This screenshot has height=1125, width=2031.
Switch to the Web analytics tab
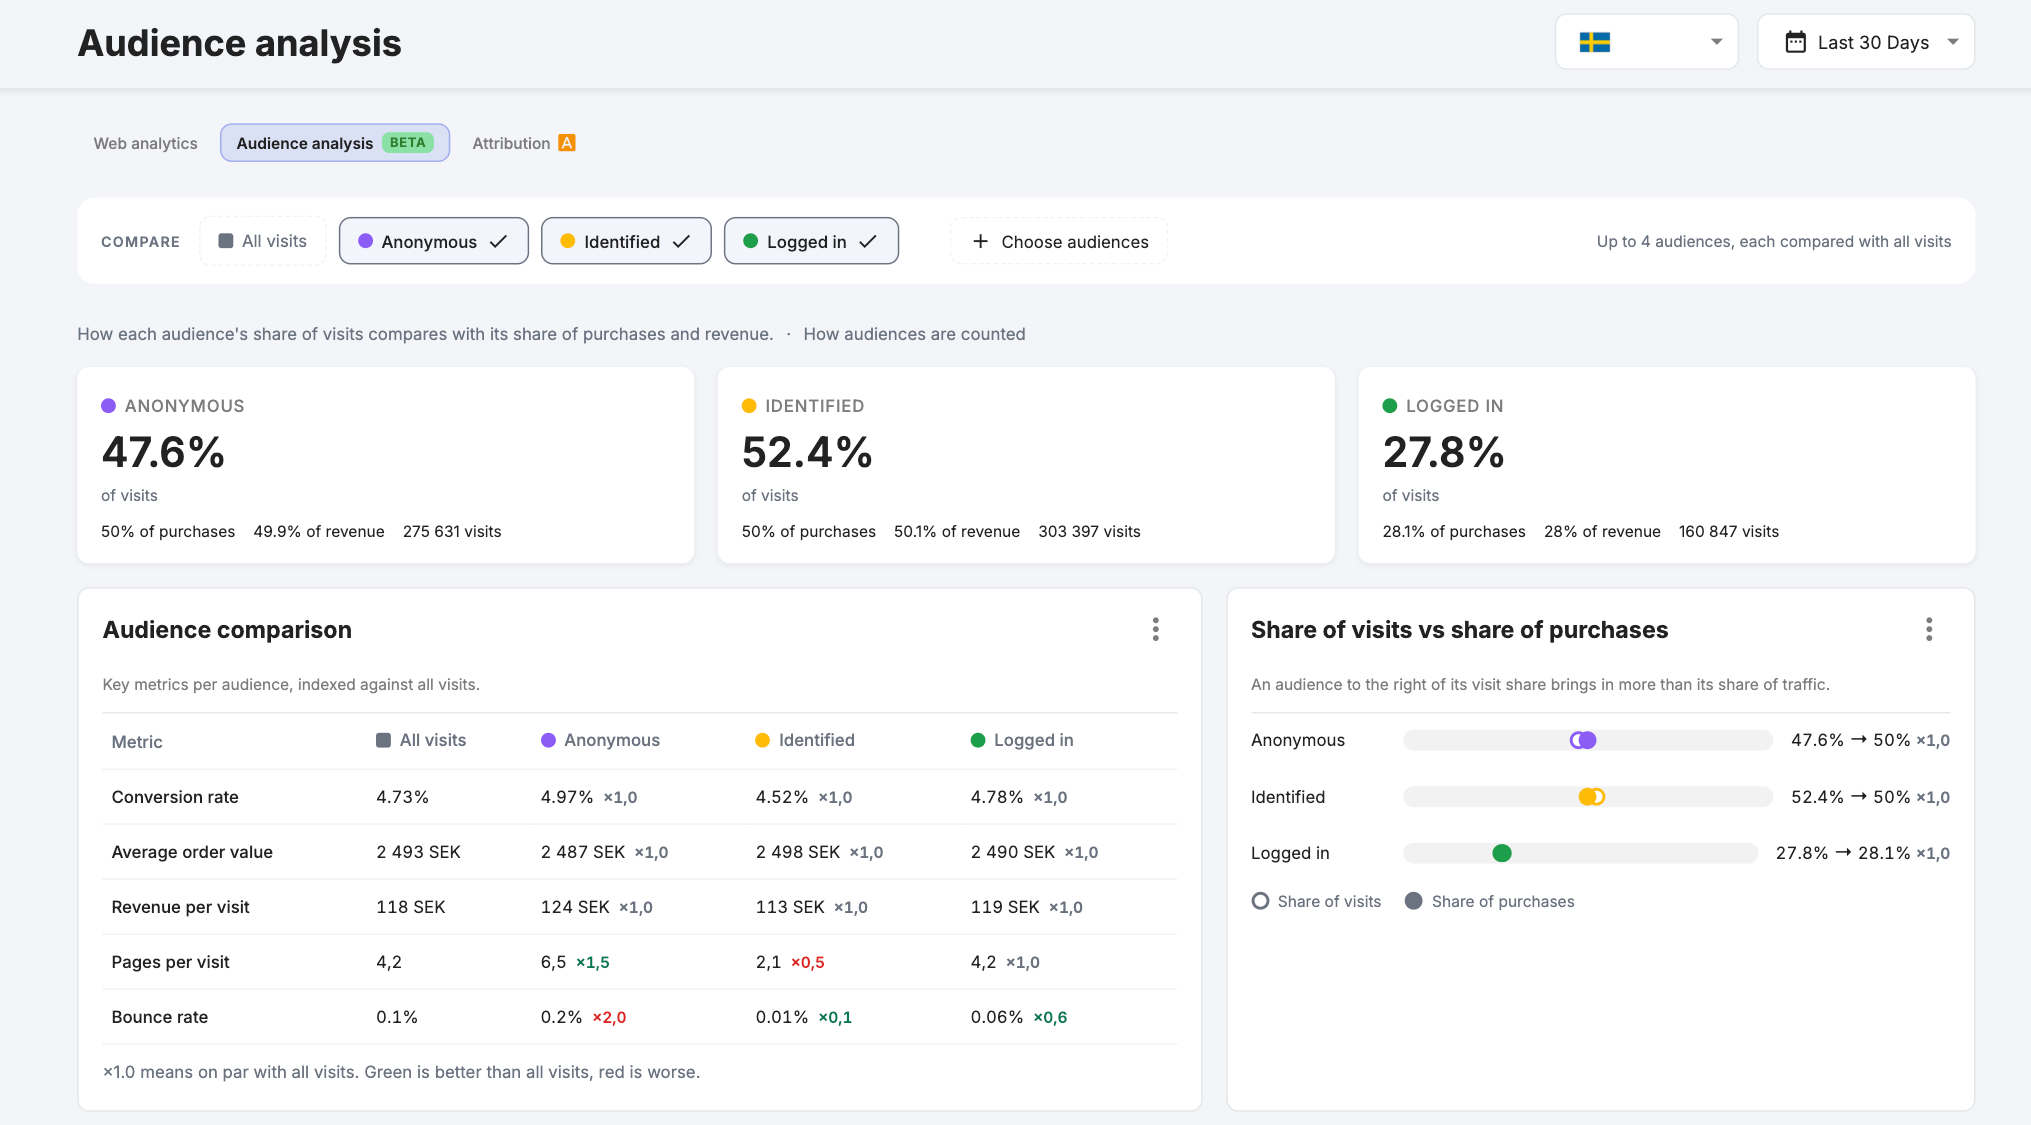point(146,143)
